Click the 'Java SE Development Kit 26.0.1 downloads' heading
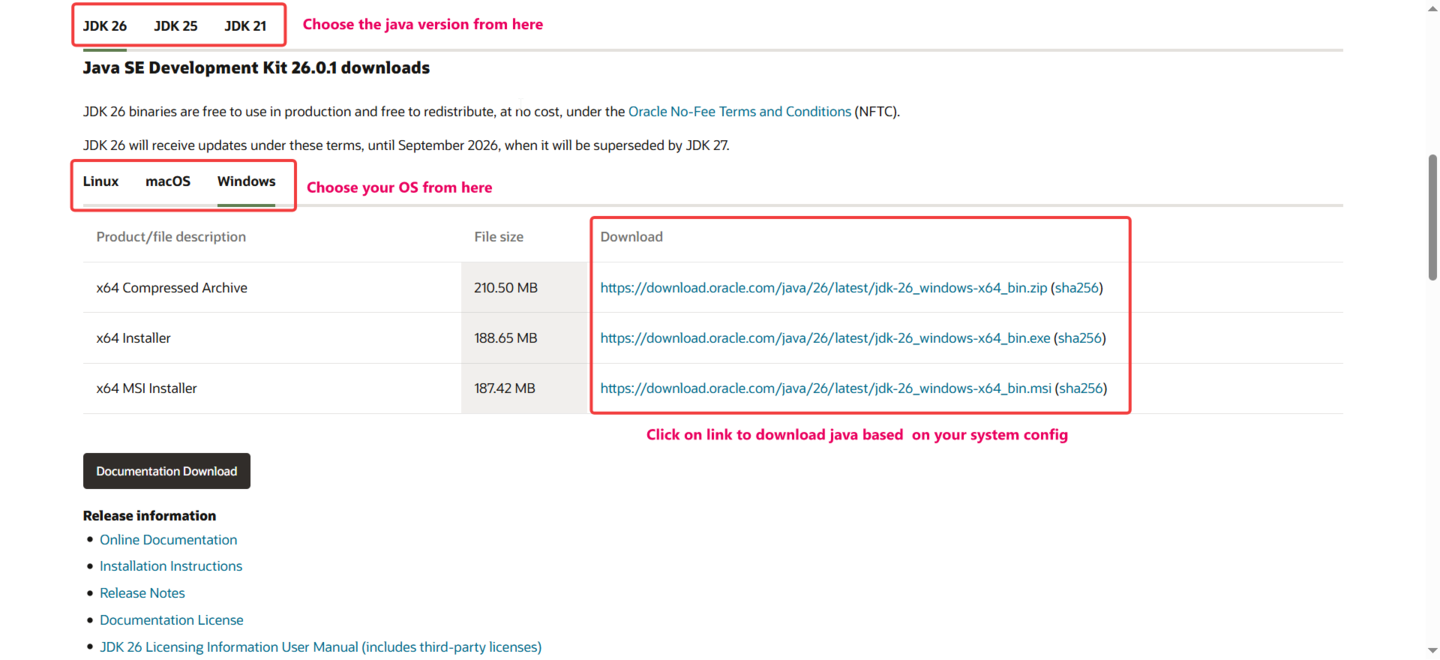This screenshot has width=1440, height=660. pyautogui.click(x=256, y=68)
